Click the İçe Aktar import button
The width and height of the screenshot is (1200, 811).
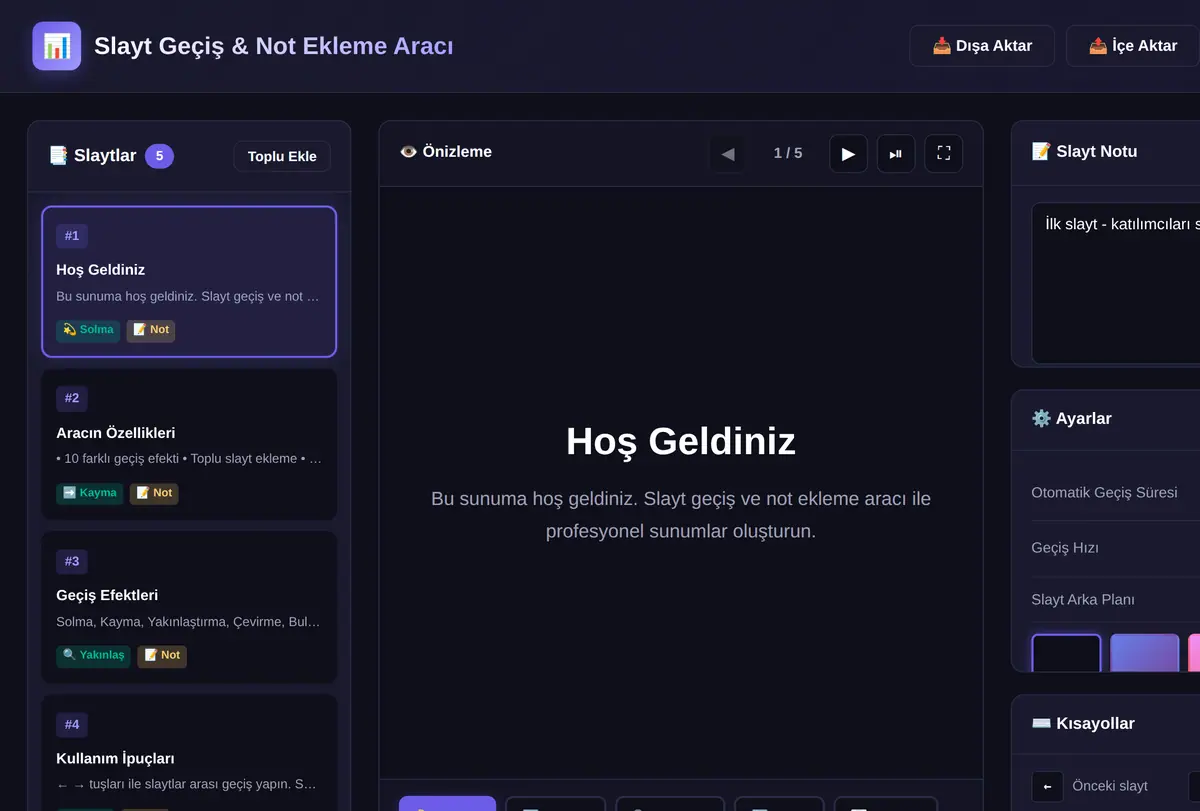1133,46
